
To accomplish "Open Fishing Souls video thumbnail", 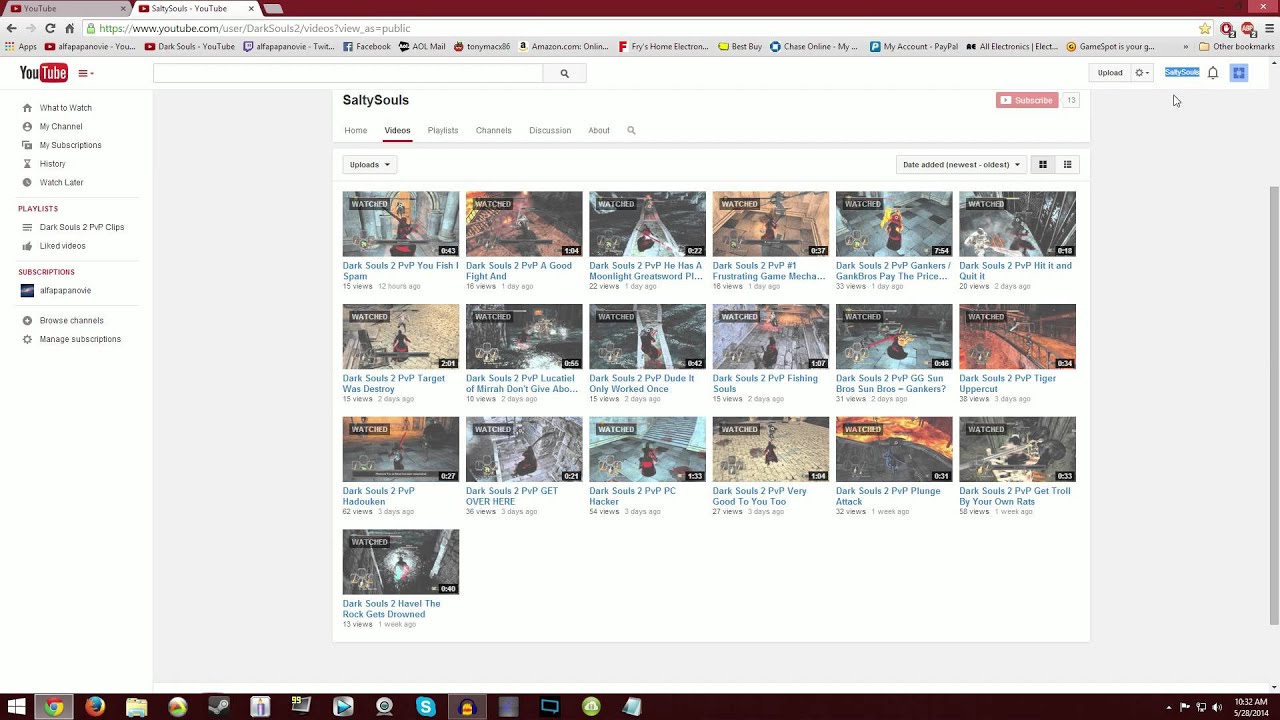I will [x=771, y=337].
